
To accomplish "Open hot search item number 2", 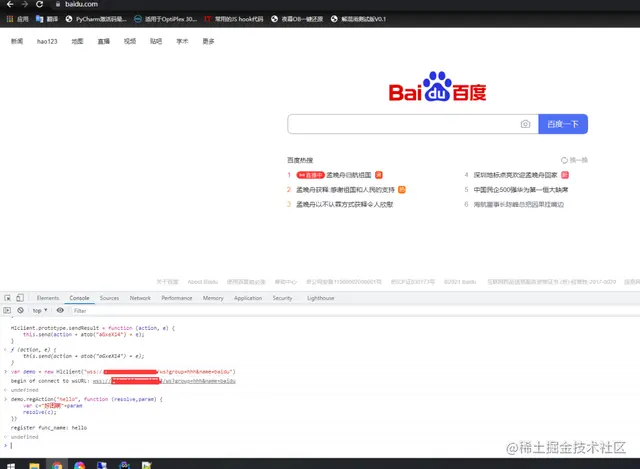I will 346,190.
